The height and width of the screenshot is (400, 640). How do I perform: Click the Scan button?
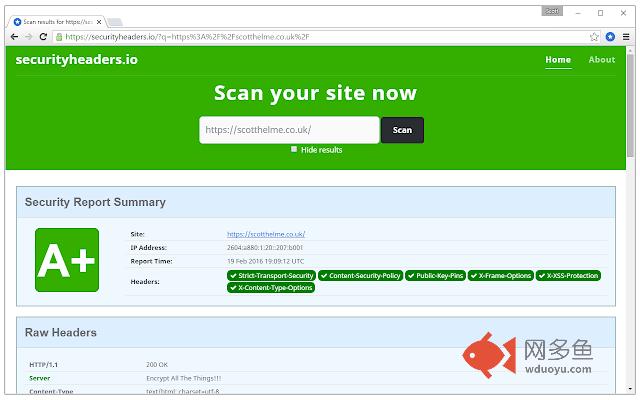pos(402,130)
